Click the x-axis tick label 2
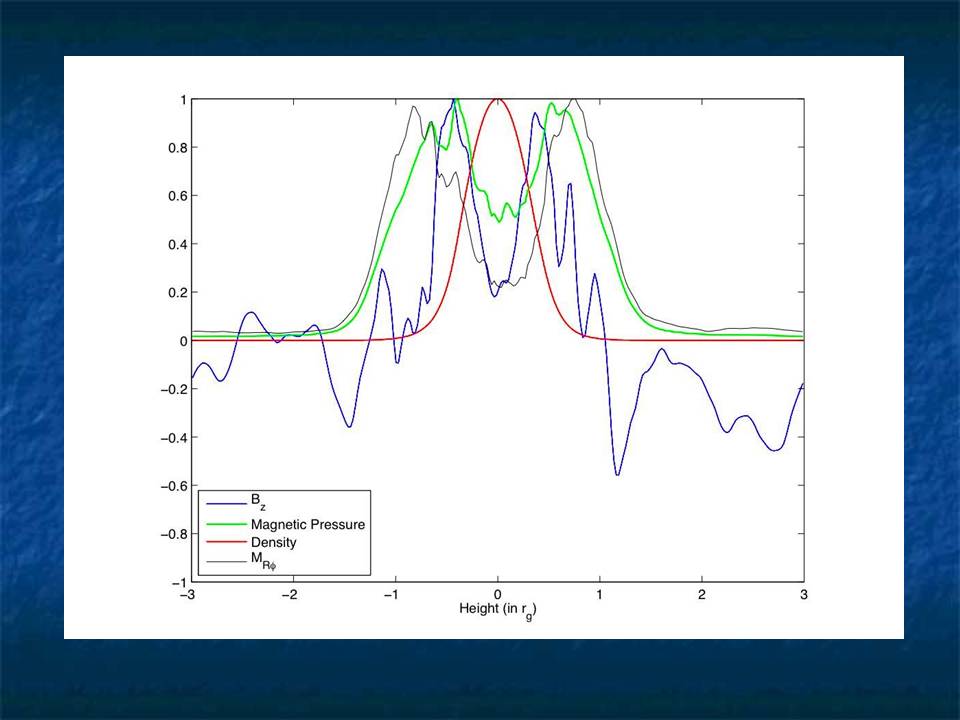This screenshot has width=960, height=720. coord(702,594)
